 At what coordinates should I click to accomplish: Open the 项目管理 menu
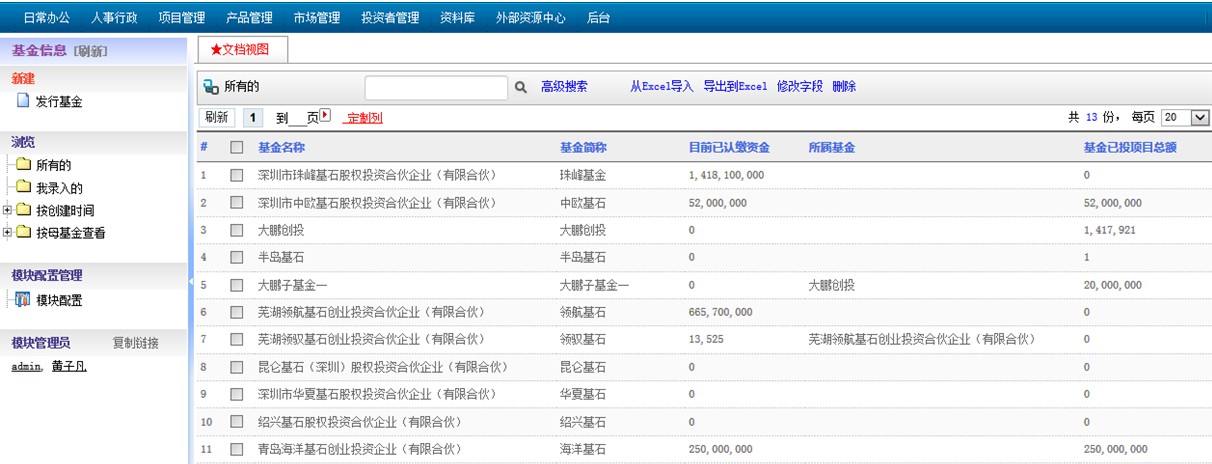[182, 18]
